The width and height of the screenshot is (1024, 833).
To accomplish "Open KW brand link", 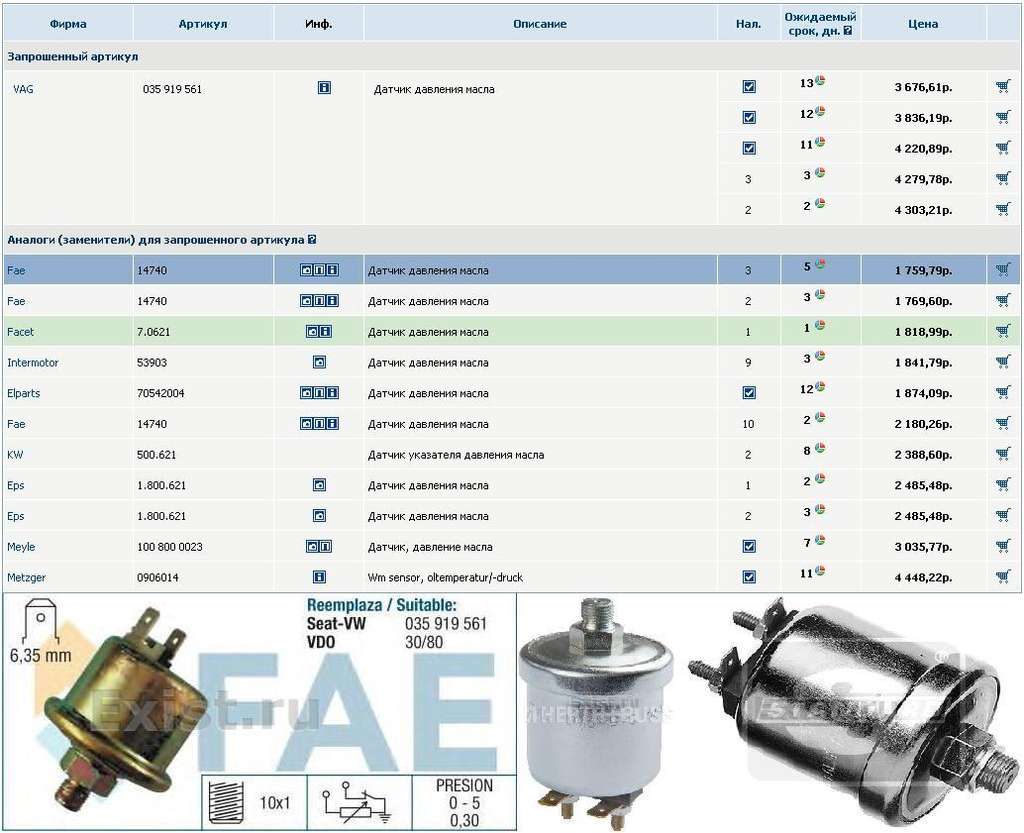I will point(15,454).
